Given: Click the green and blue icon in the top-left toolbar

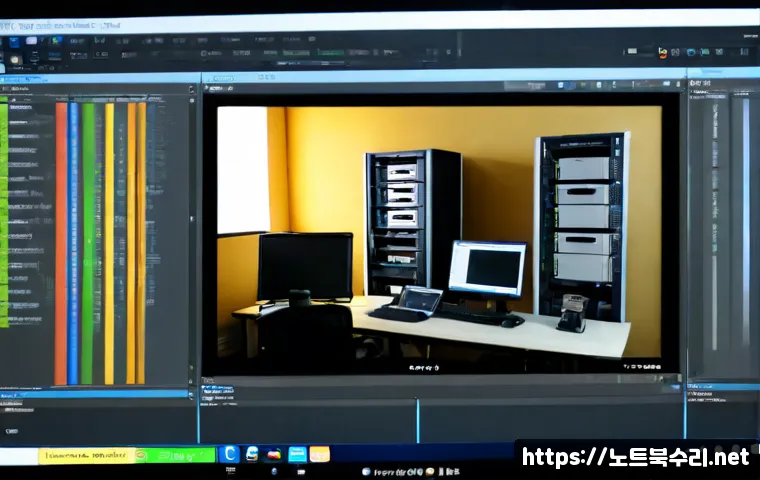Looking at the screenshot, I should point(56,41).
